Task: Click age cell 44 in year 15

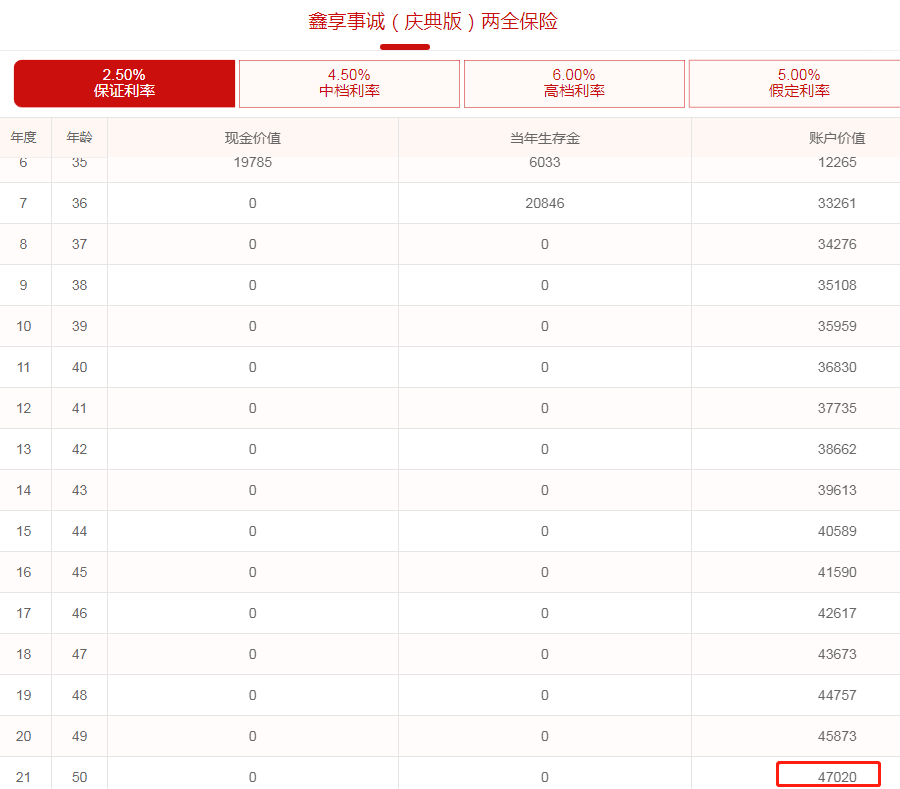Action: point(79,531)
